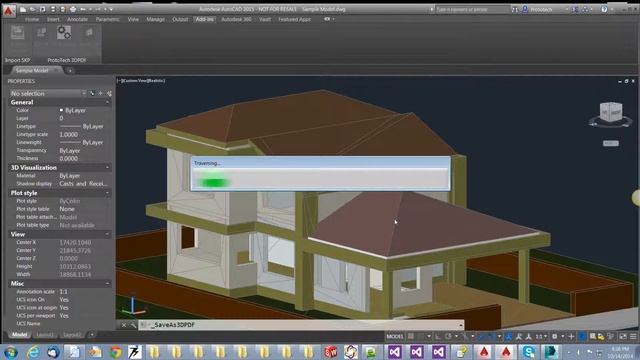
Task: Open the AutoCAD application menu logo button
Action: [9, 10]
